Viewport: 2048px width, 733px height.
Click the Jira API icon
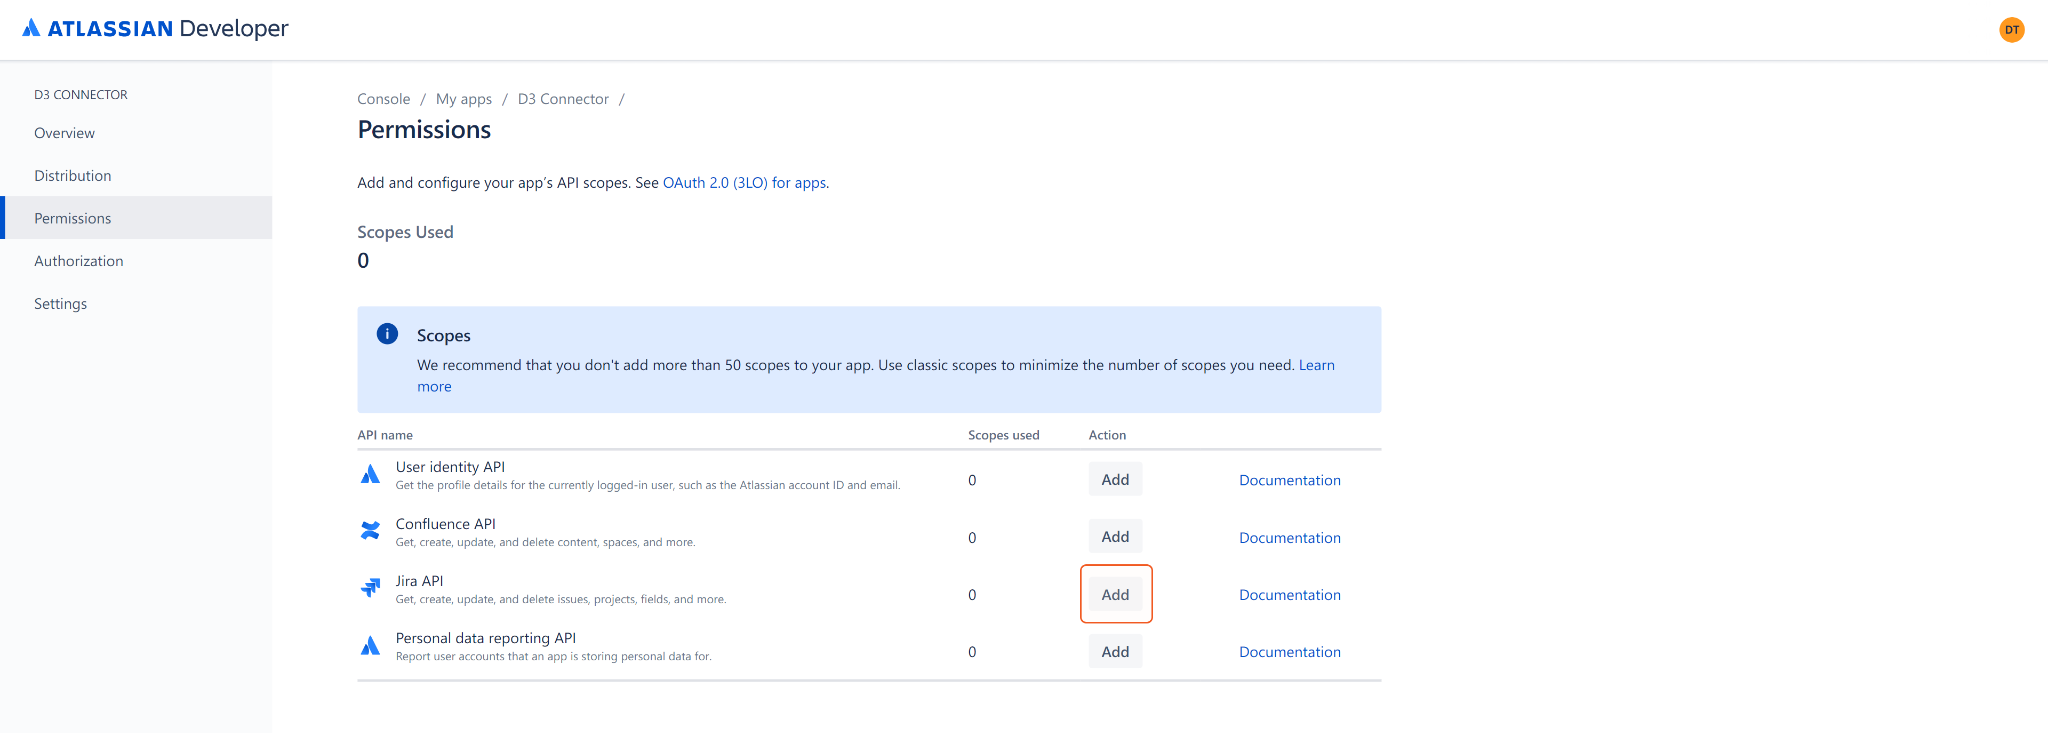370,588
